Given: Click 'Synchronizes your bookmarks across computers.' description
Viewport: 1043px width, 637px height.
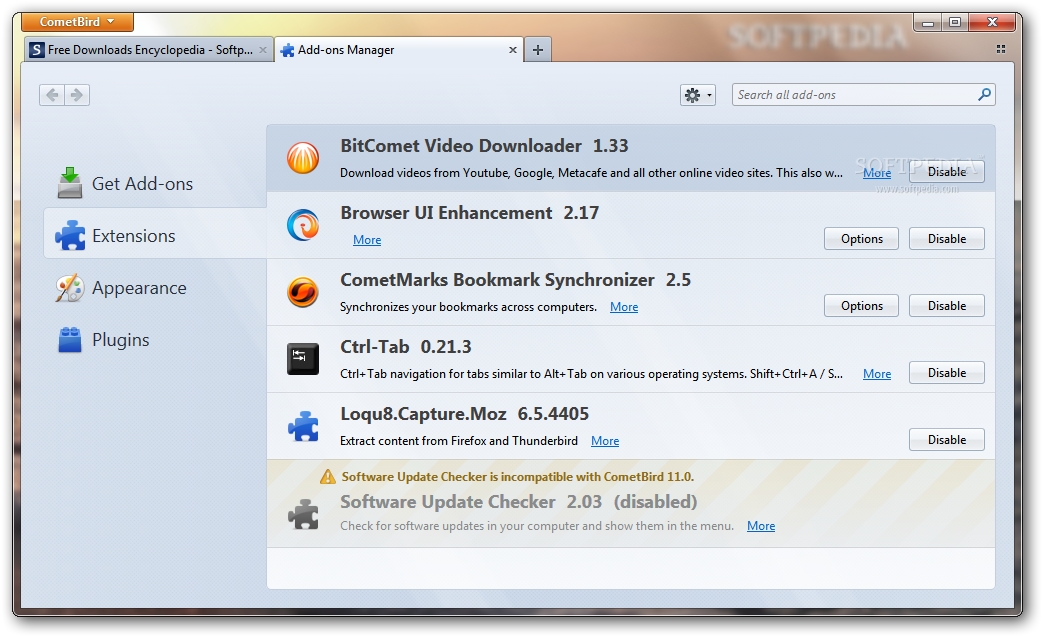Looking at the screenshot, I should (x=468, y=307).
